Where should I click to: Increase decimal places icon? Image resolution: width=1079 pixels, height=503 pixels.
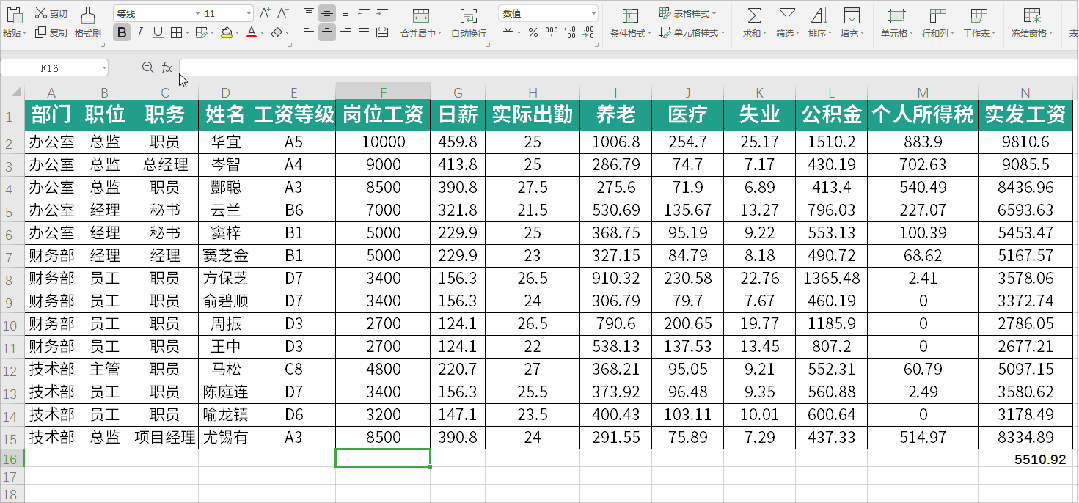(x=570, y=32)
